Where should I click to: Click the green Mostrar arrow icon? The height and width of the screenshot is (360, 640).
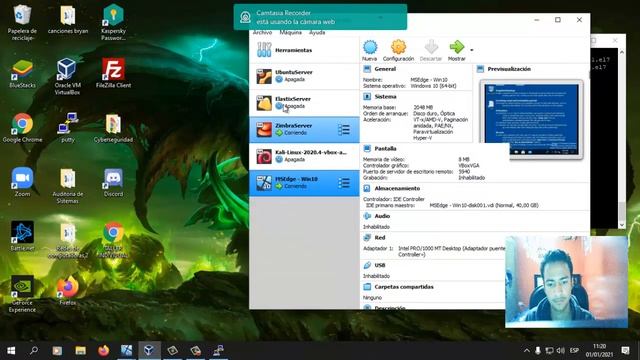[x=456, y=47]
